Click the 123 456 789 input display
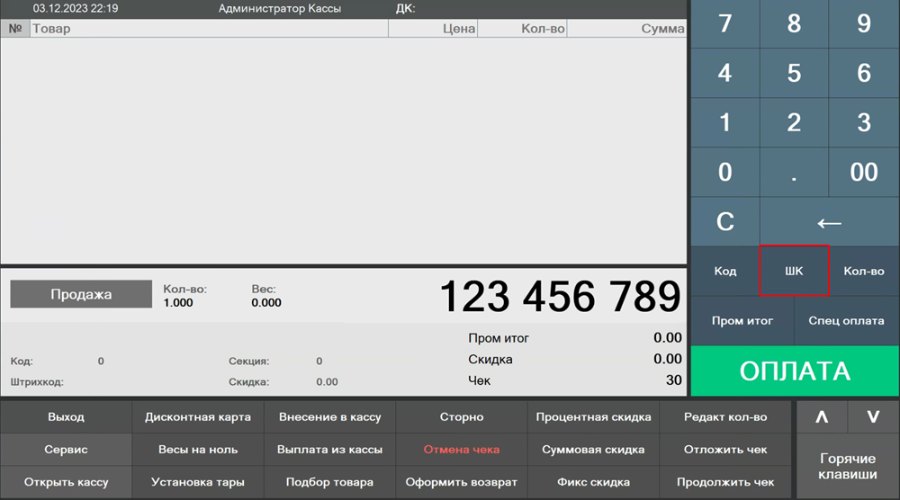Viewport: 900px width, 500px height. (x=560, y=297)
